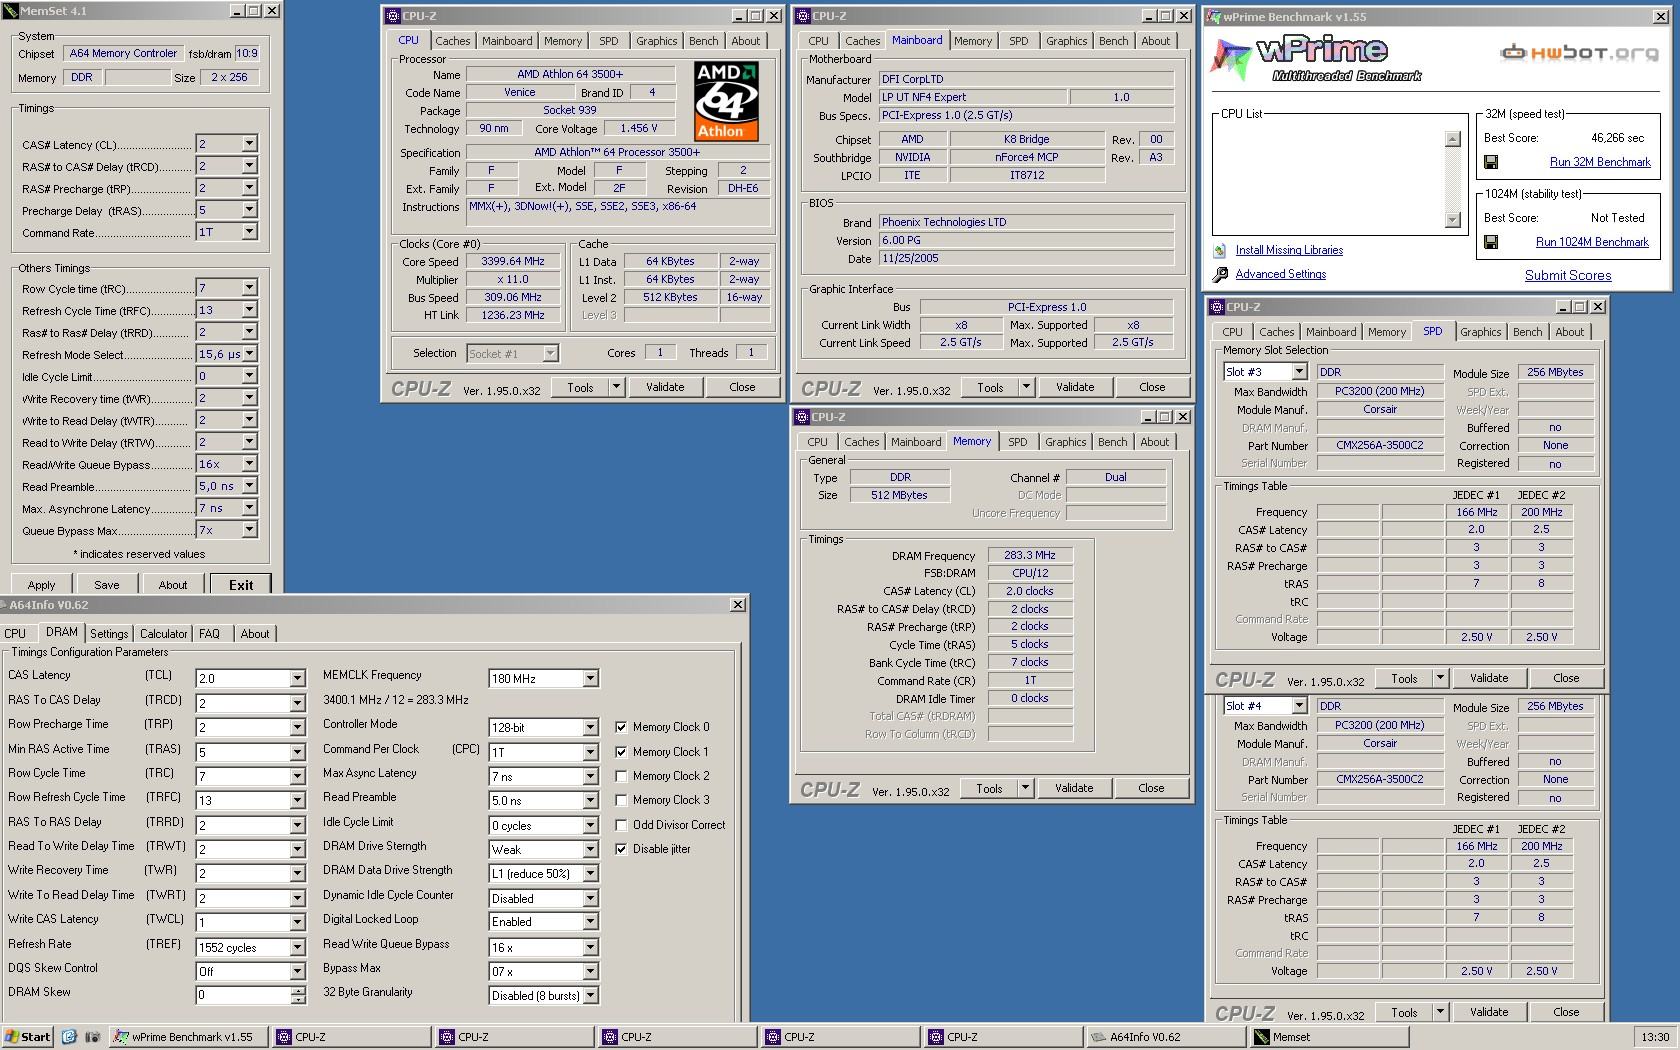
Task: Enable Odd Divisor Correct checkbox
Action: (621, 825)
